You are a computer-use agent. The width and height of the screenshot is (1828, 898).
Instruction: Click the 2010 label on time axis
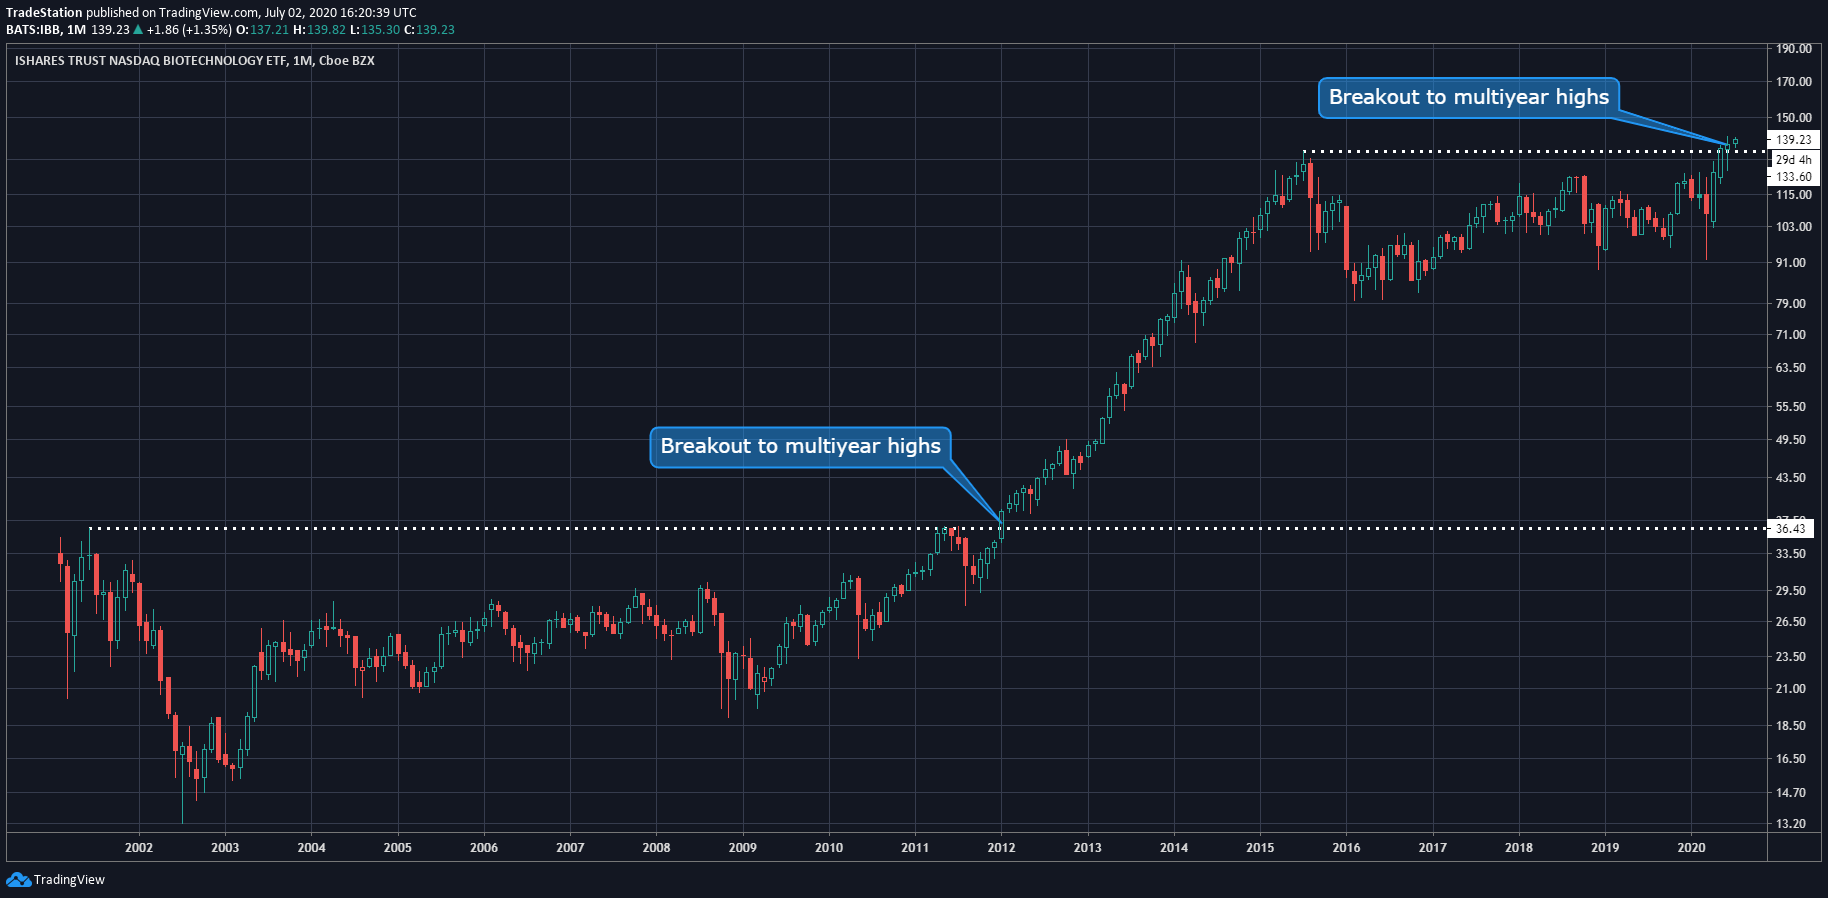click(x=829, y=848)
